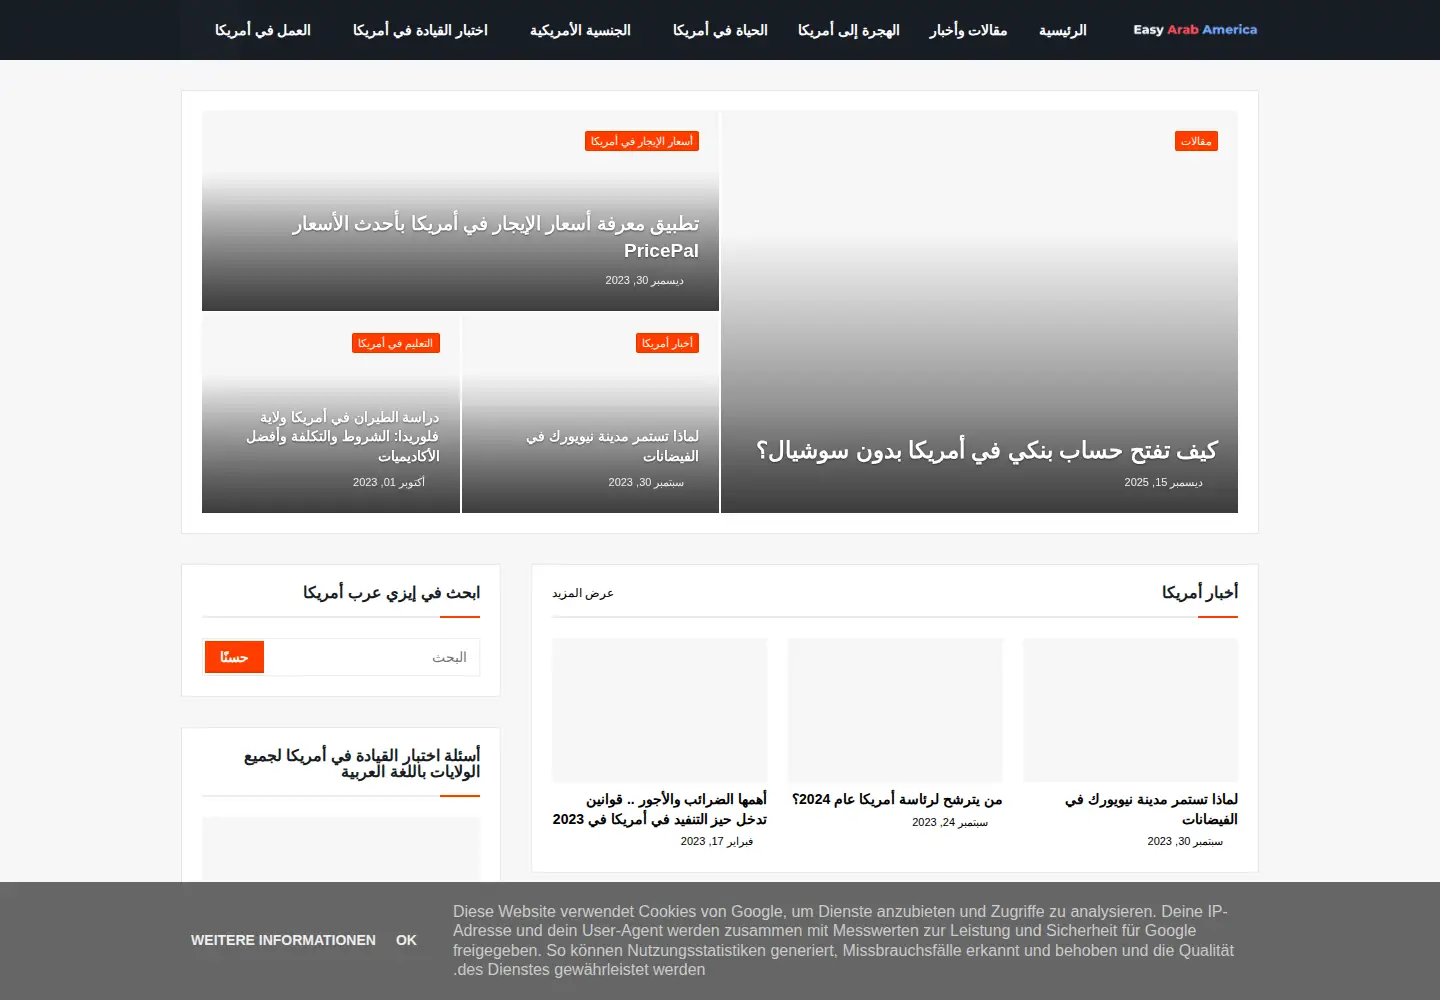1440x1000 pixels.
Task: Open New York floods news thumbnail
Action: click(1130, 710)
